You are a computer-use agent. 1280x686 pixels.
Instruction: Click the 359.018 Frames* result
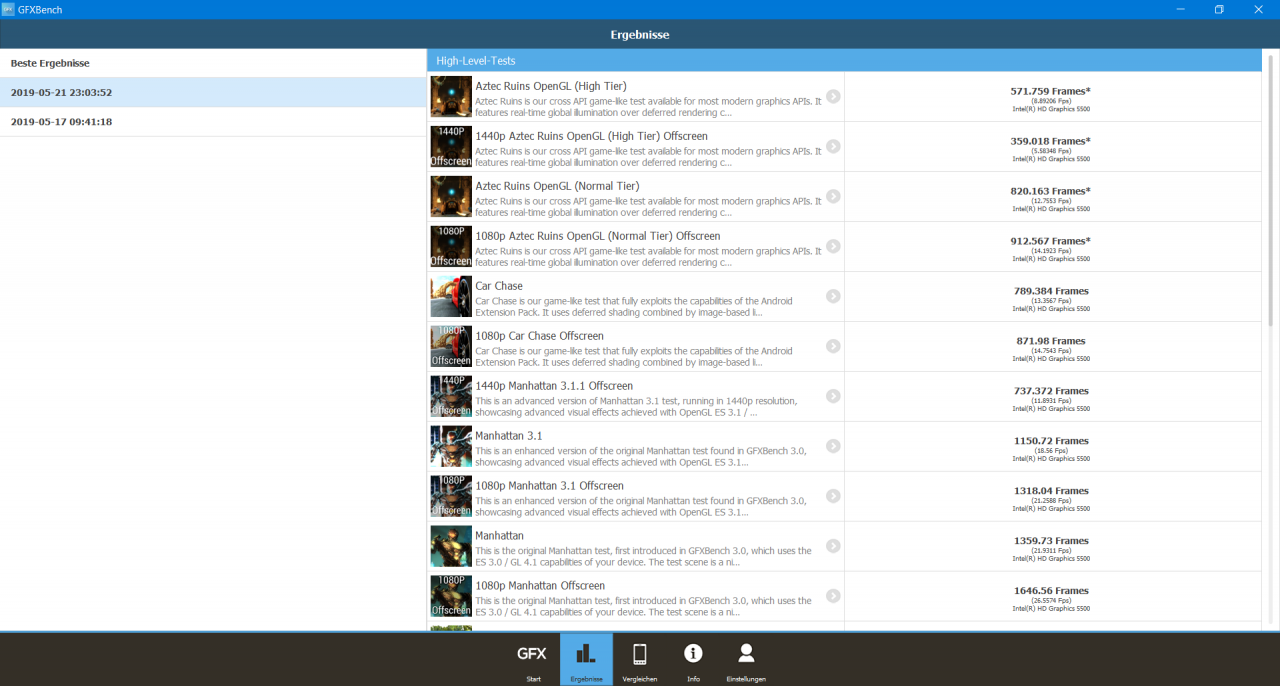1050,141
